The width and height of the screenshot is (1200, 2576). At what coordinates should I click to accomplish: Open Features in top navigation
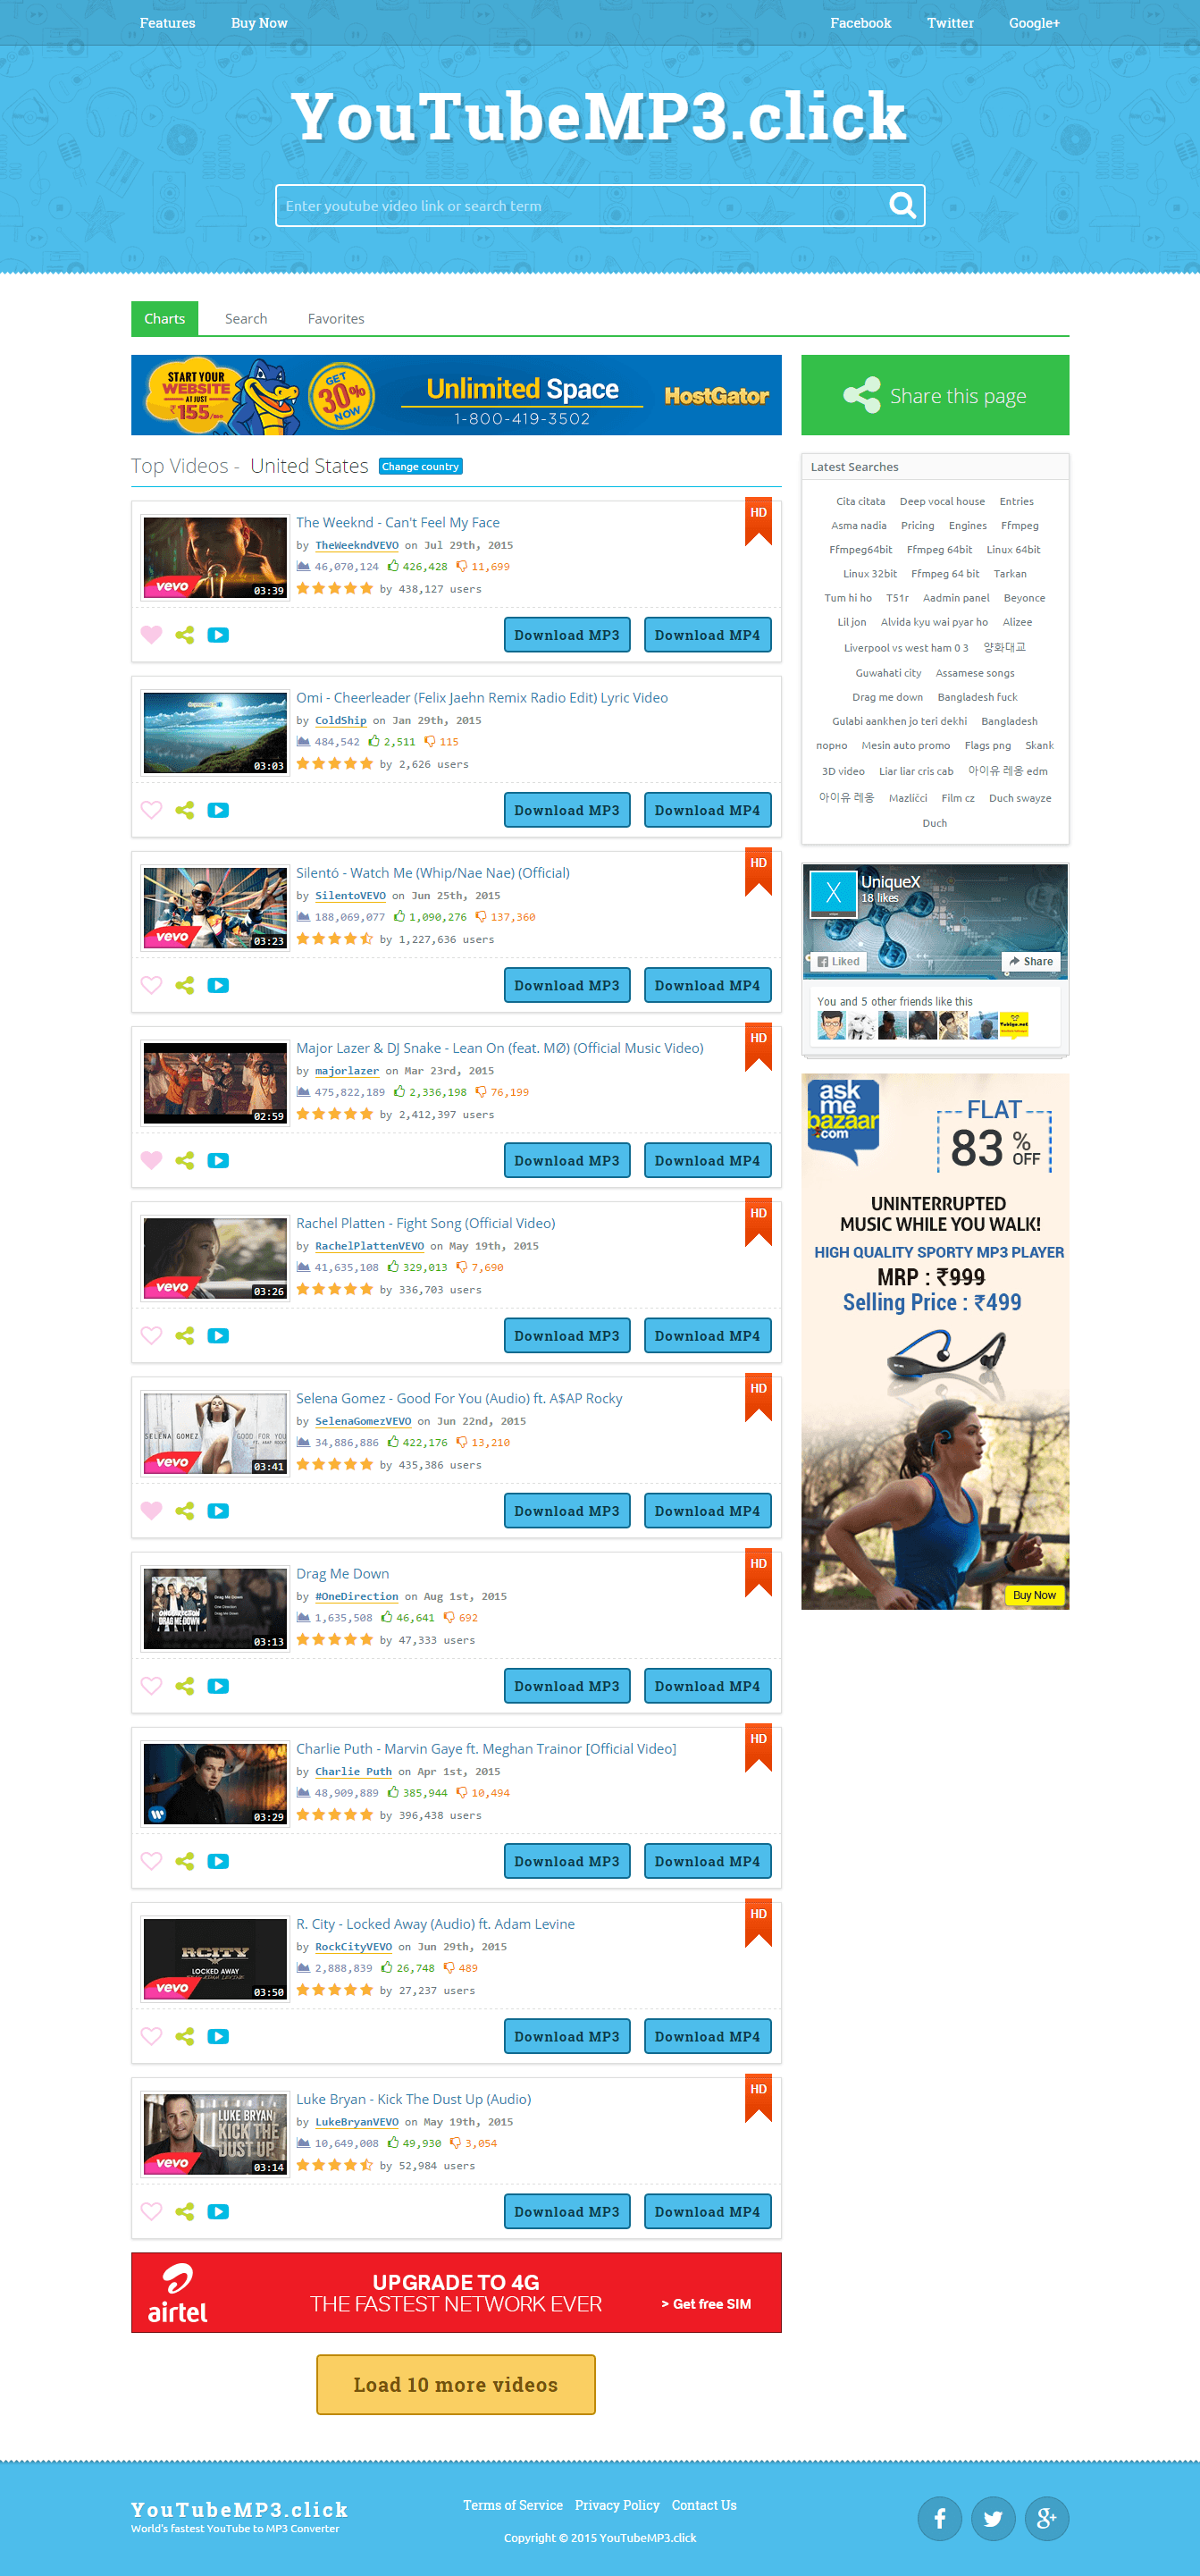[x=168, y=23]
